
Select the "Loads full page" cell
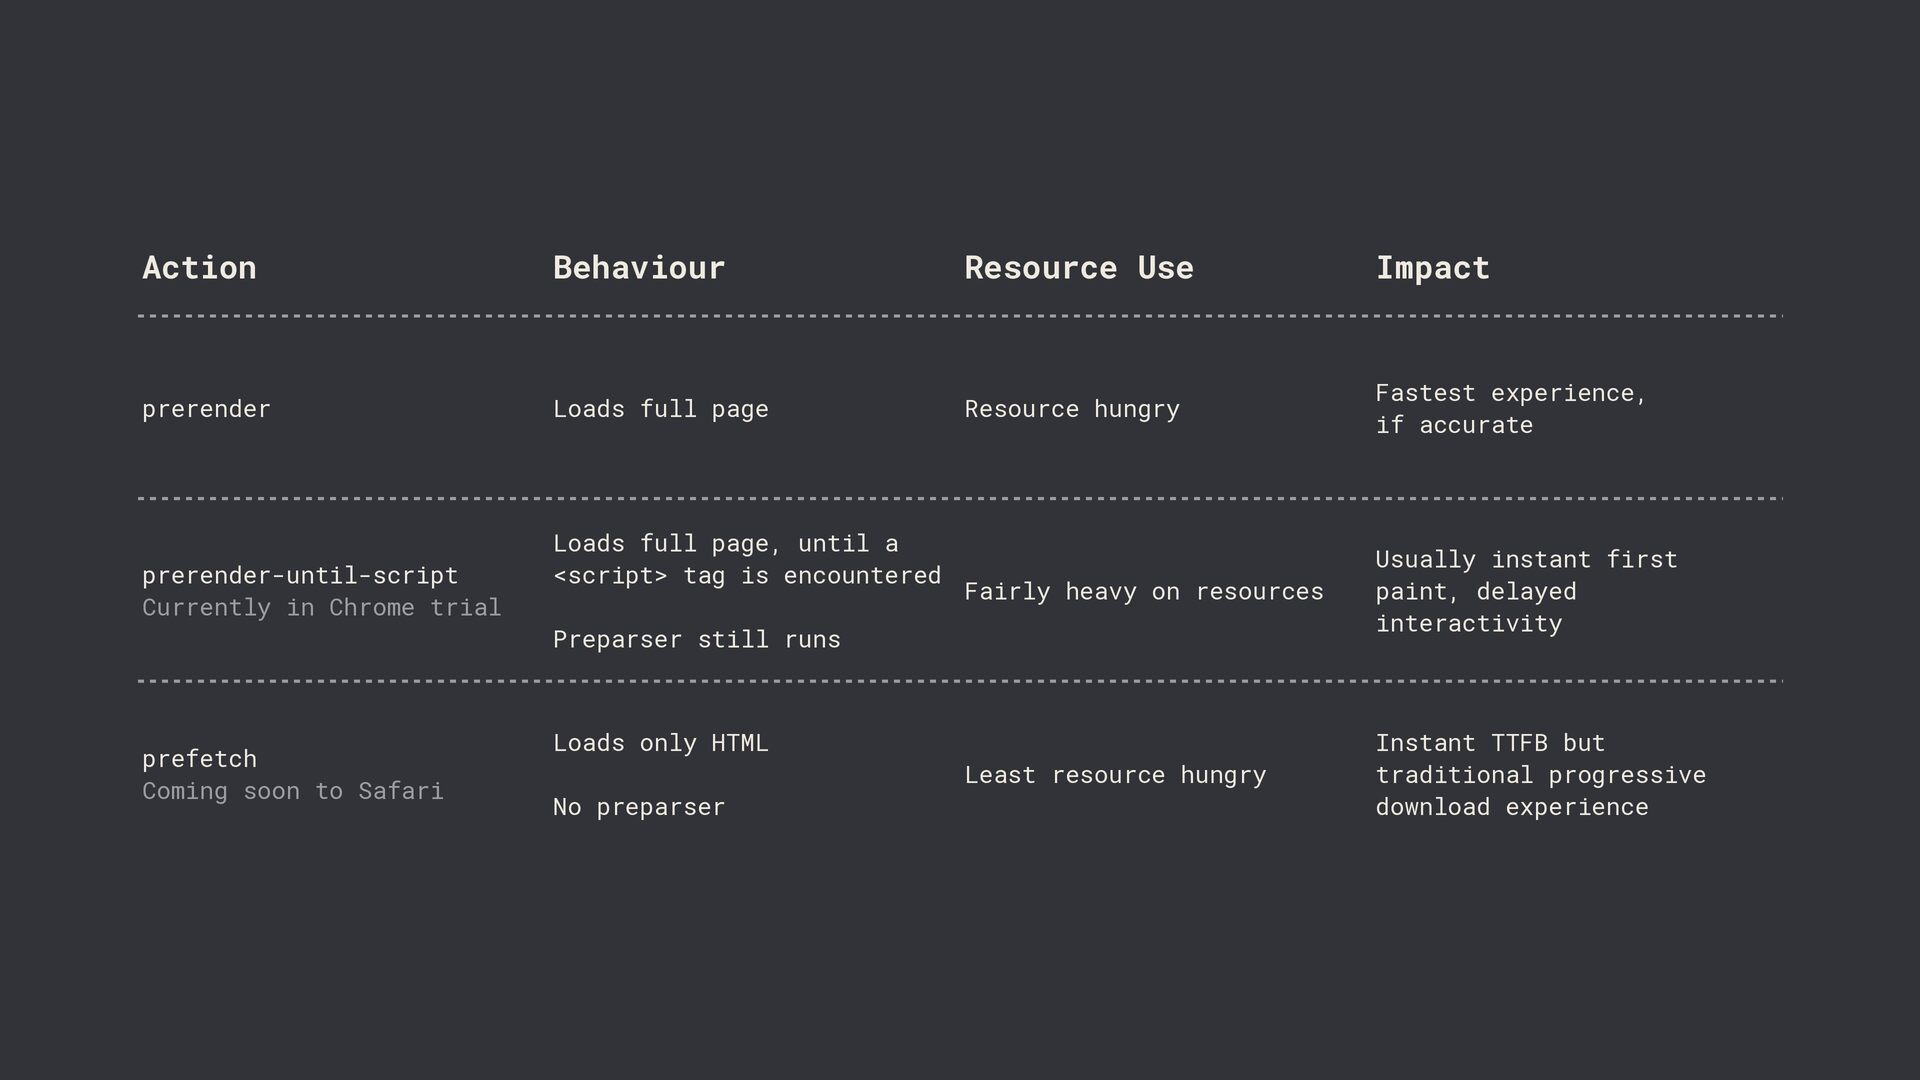click(x=660, y=409)
